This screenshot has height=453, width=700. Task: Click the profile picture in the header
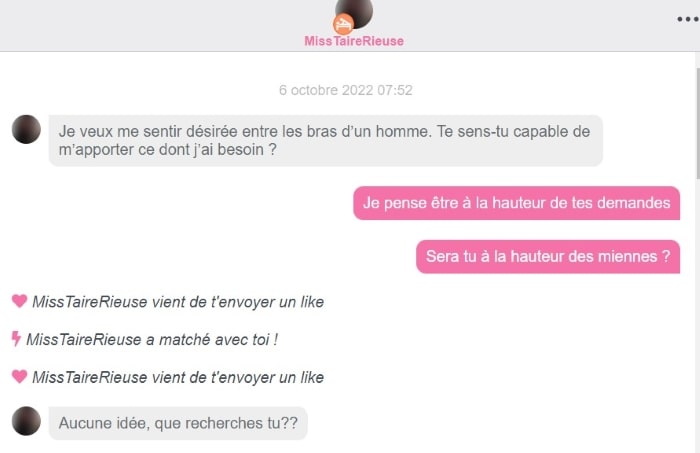[354, 12]
